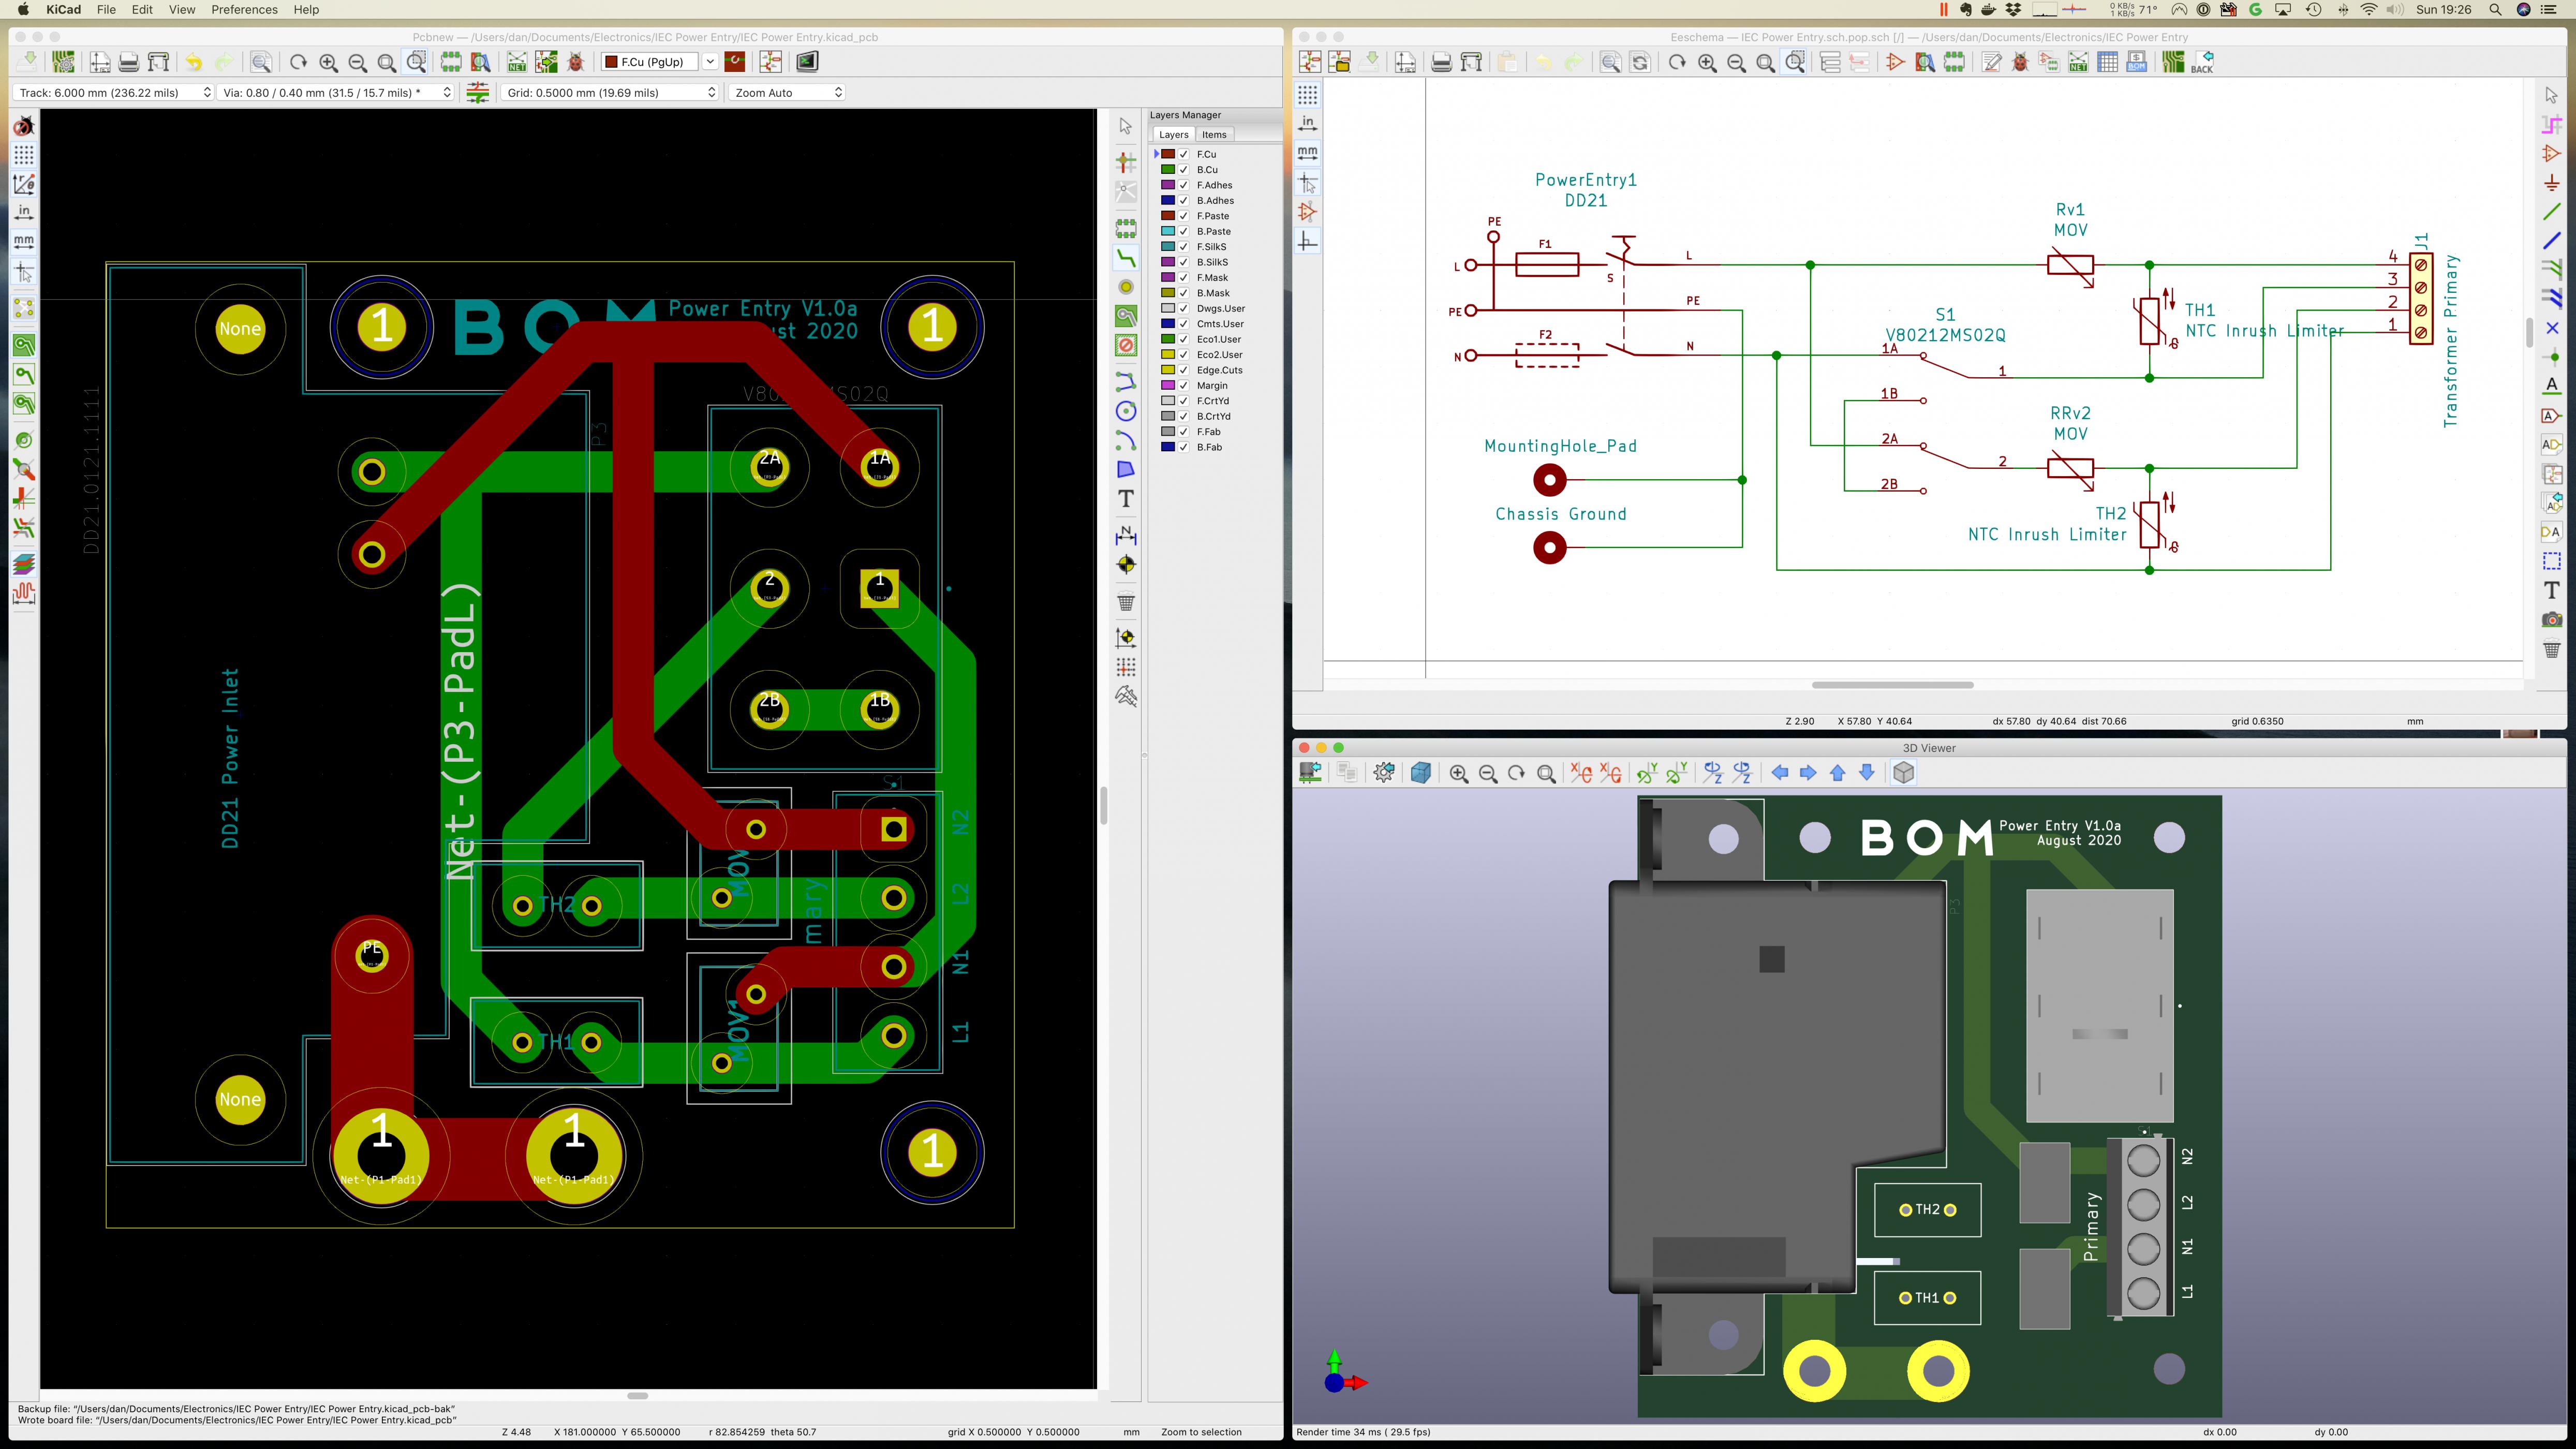Rotate Z counterclockwise in 3D Viewer toolbar
Image resolution: width=2576 pixels, height=1449 pixels.
pos(1743,773)
